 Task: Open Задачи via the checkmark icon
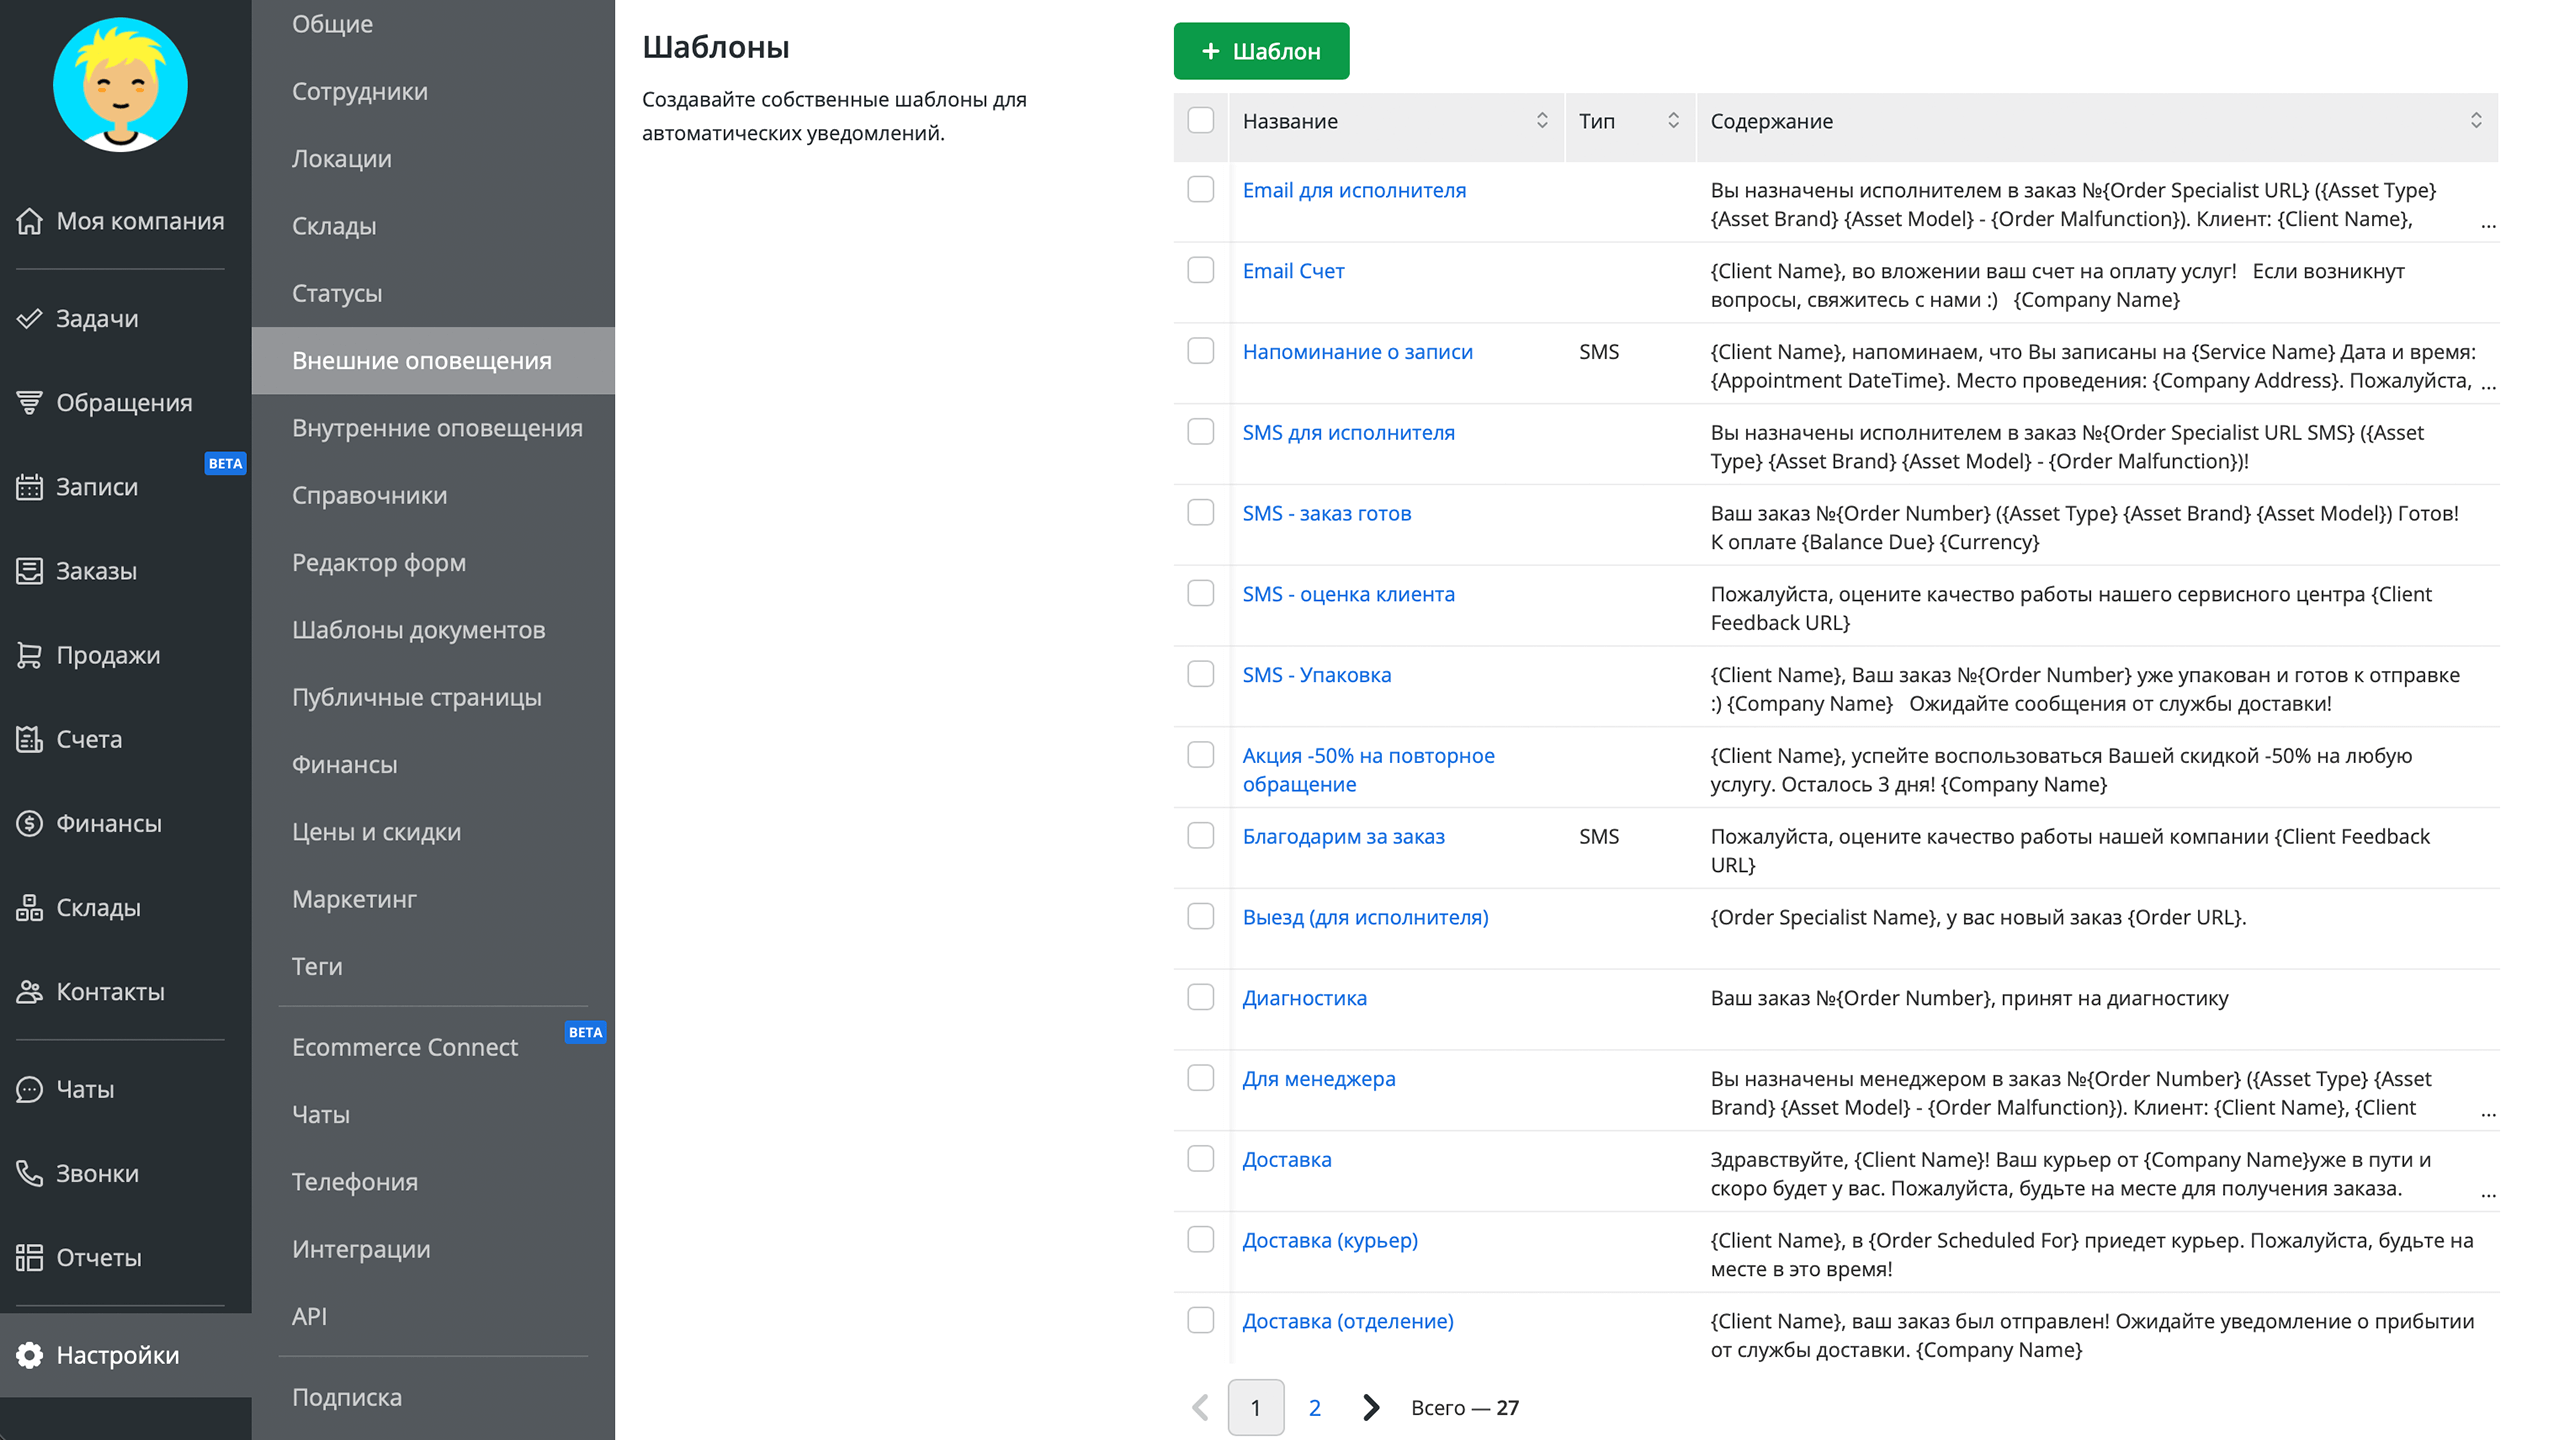(x=30, y=319)
